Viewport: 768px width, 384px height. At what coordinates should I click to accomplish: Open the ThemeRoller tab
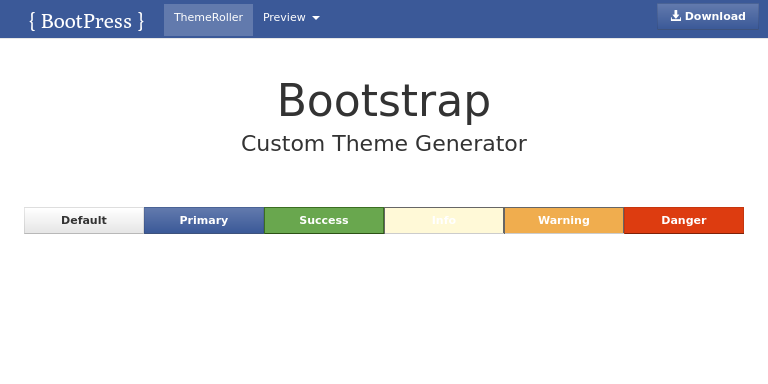point(208,20)
